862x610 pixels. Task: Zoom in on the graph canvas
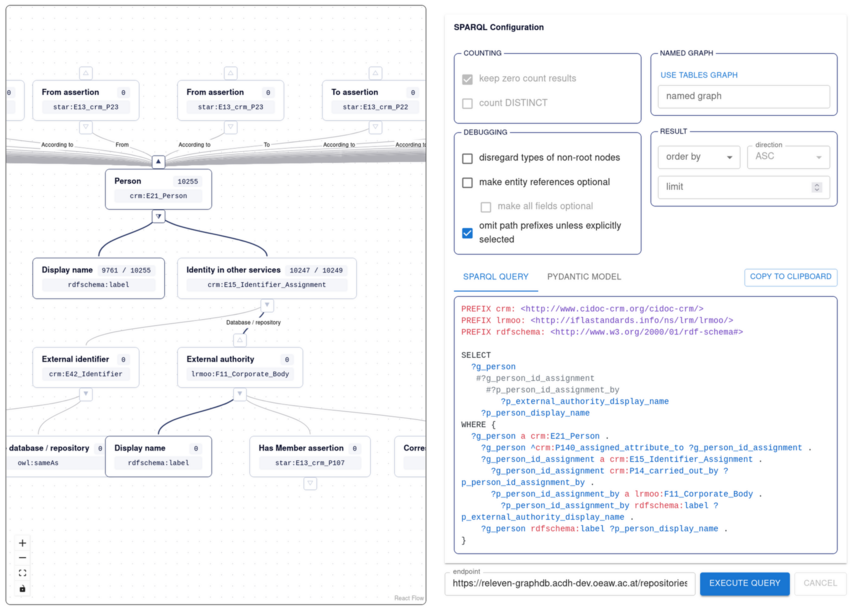23,543
